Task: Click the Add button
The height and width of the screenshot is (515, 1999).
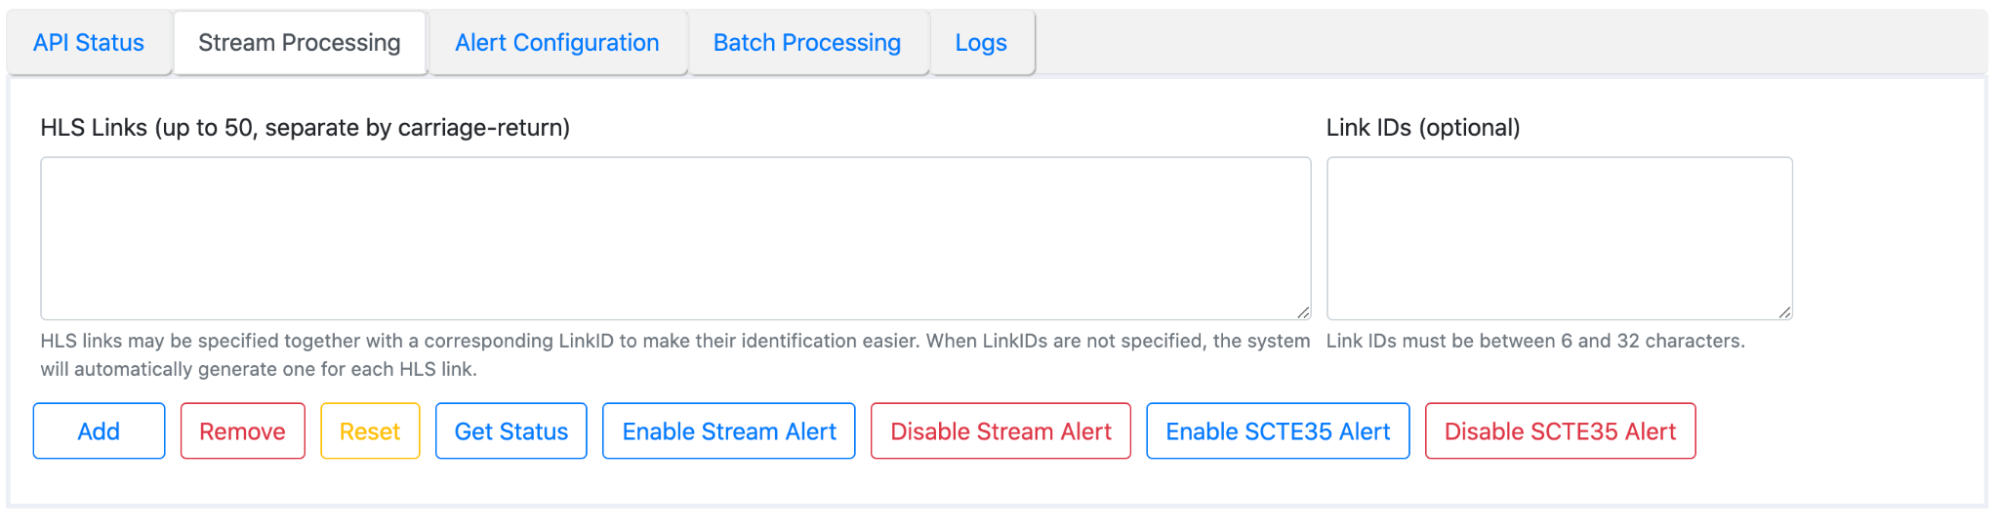Action: tap(99, 431)
